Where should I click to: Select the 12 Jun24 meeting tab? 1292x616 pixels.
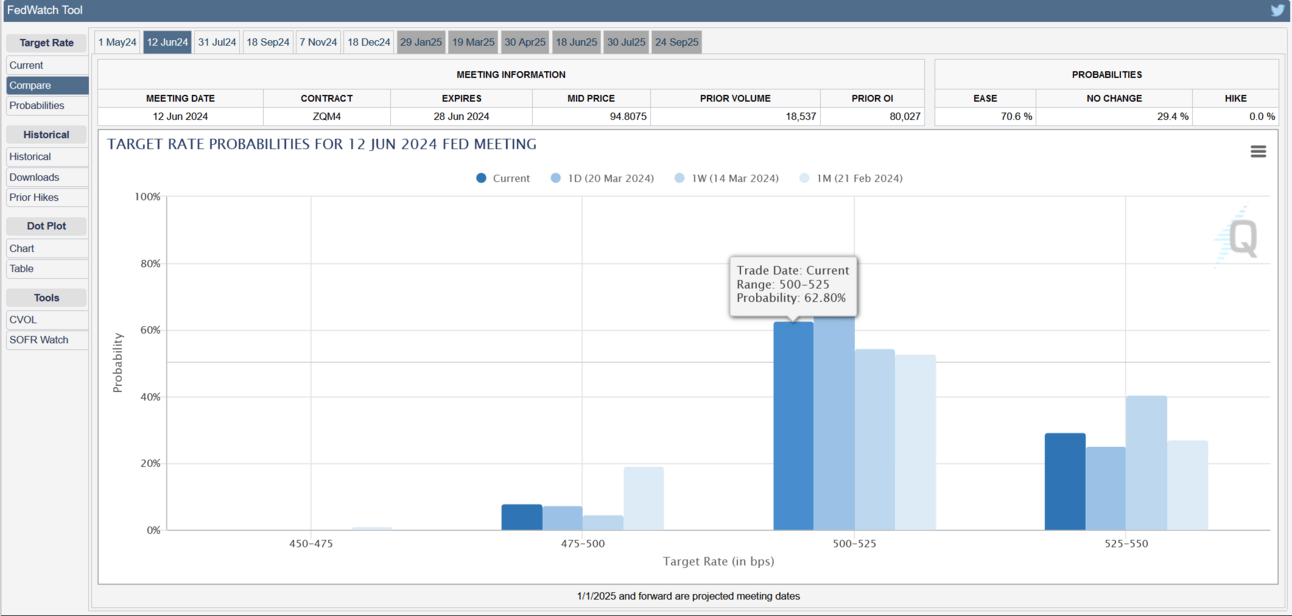coord(167,42)
